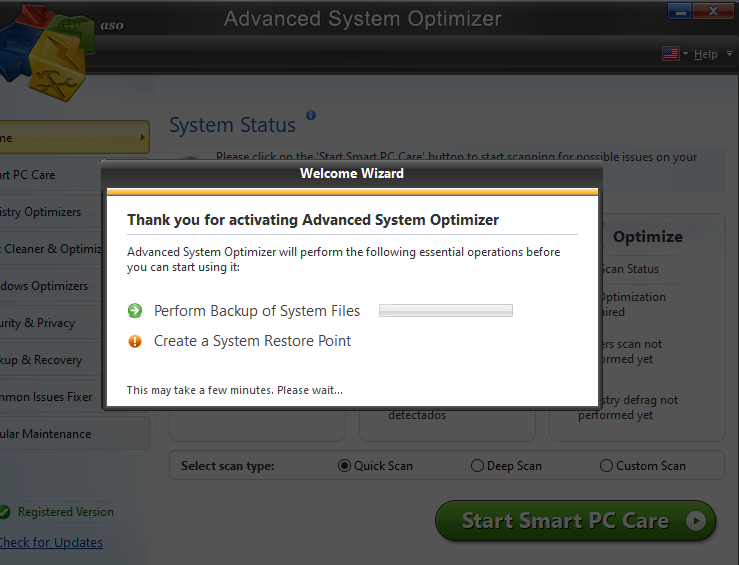Select Quick Scan radio button

345,466
